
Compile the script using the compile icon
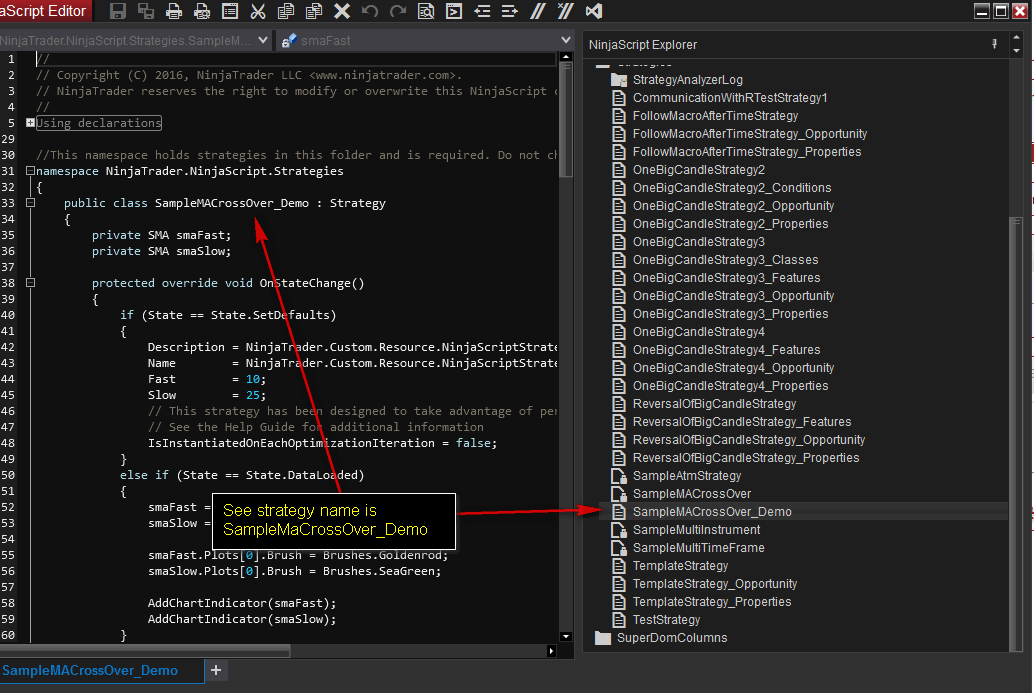click(x=454, y=12)
